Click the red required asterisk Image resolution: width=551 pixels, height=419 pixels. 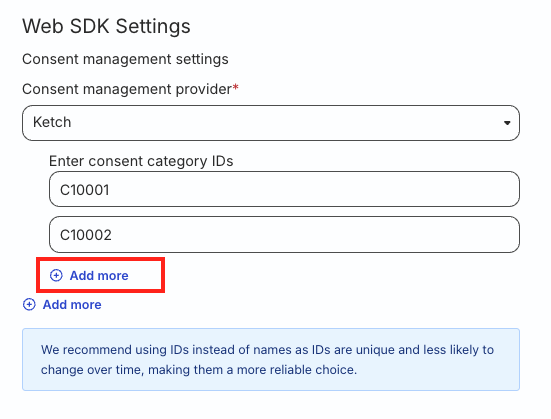235,87
